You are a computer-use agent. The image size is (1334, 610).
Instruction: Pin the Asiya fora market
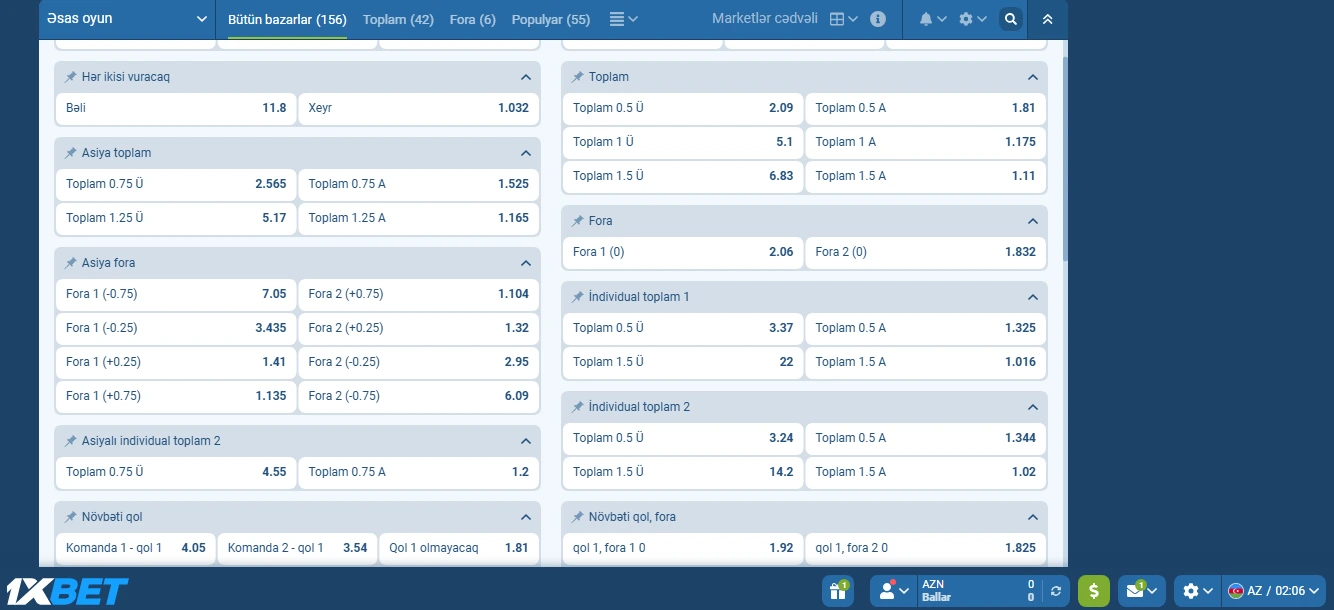coord(71,263)
